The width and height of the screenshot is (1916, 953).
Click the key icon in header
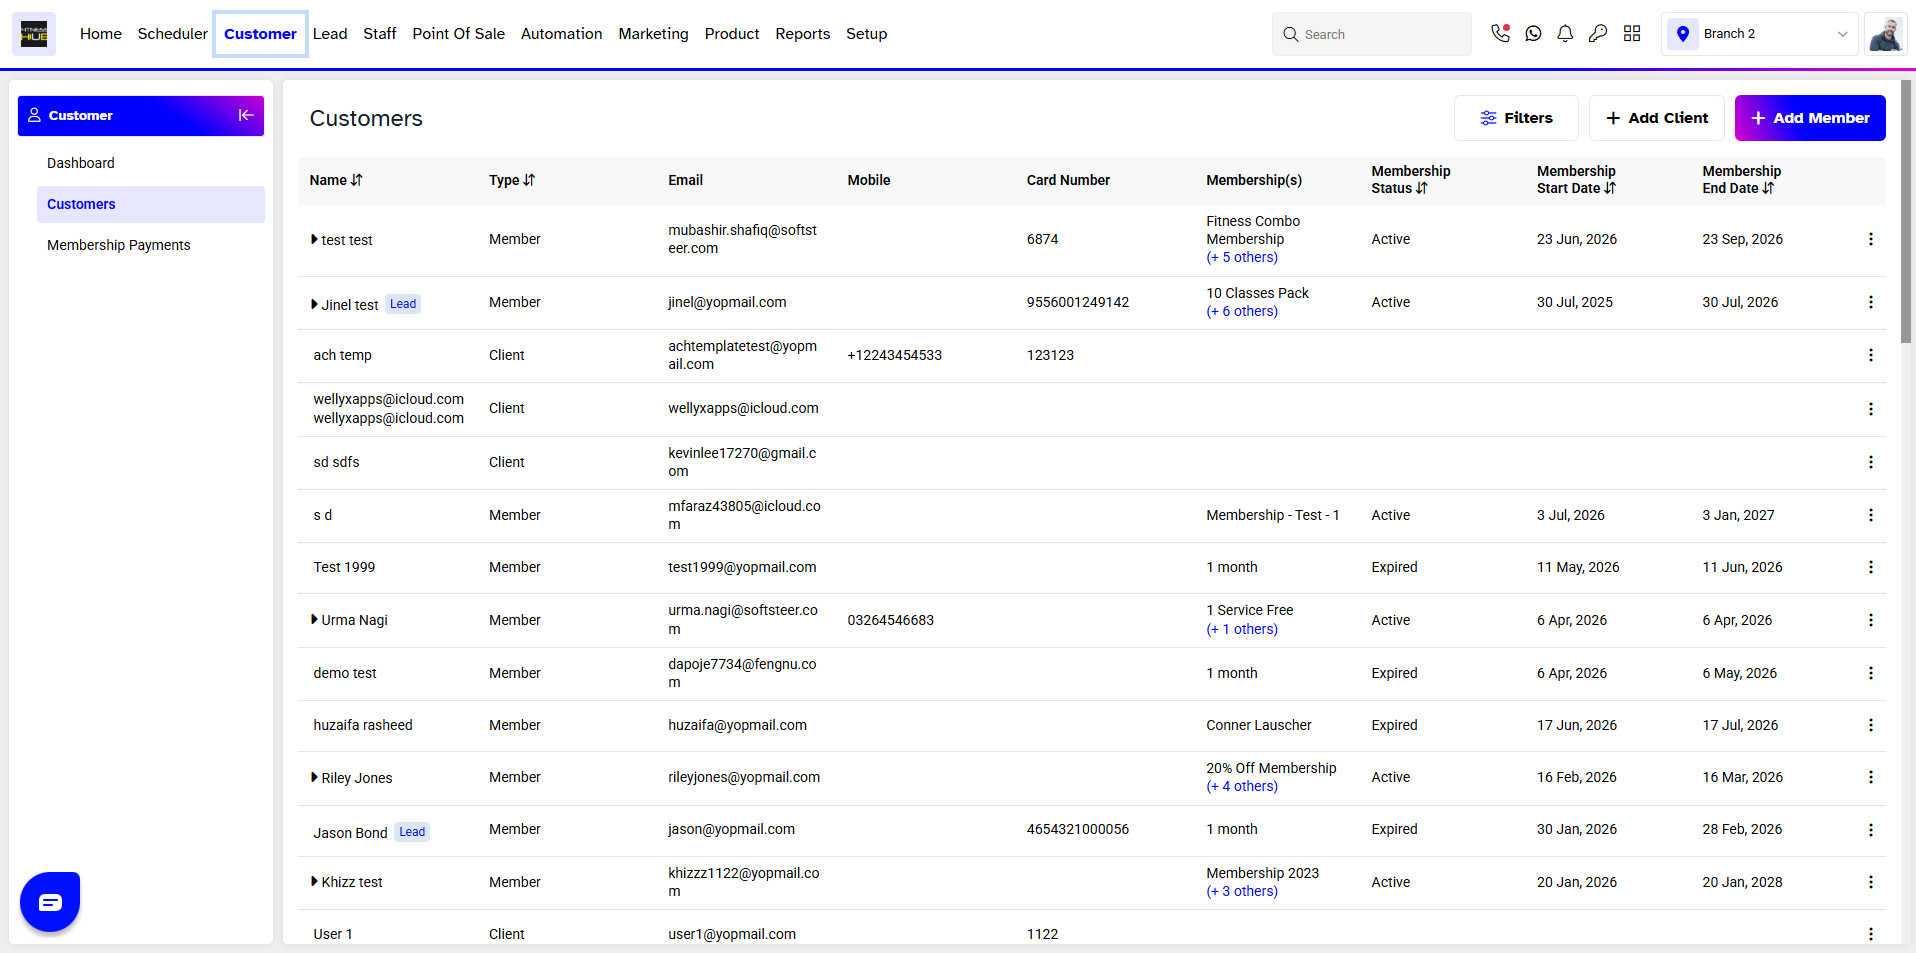[x=1598, y=33]
